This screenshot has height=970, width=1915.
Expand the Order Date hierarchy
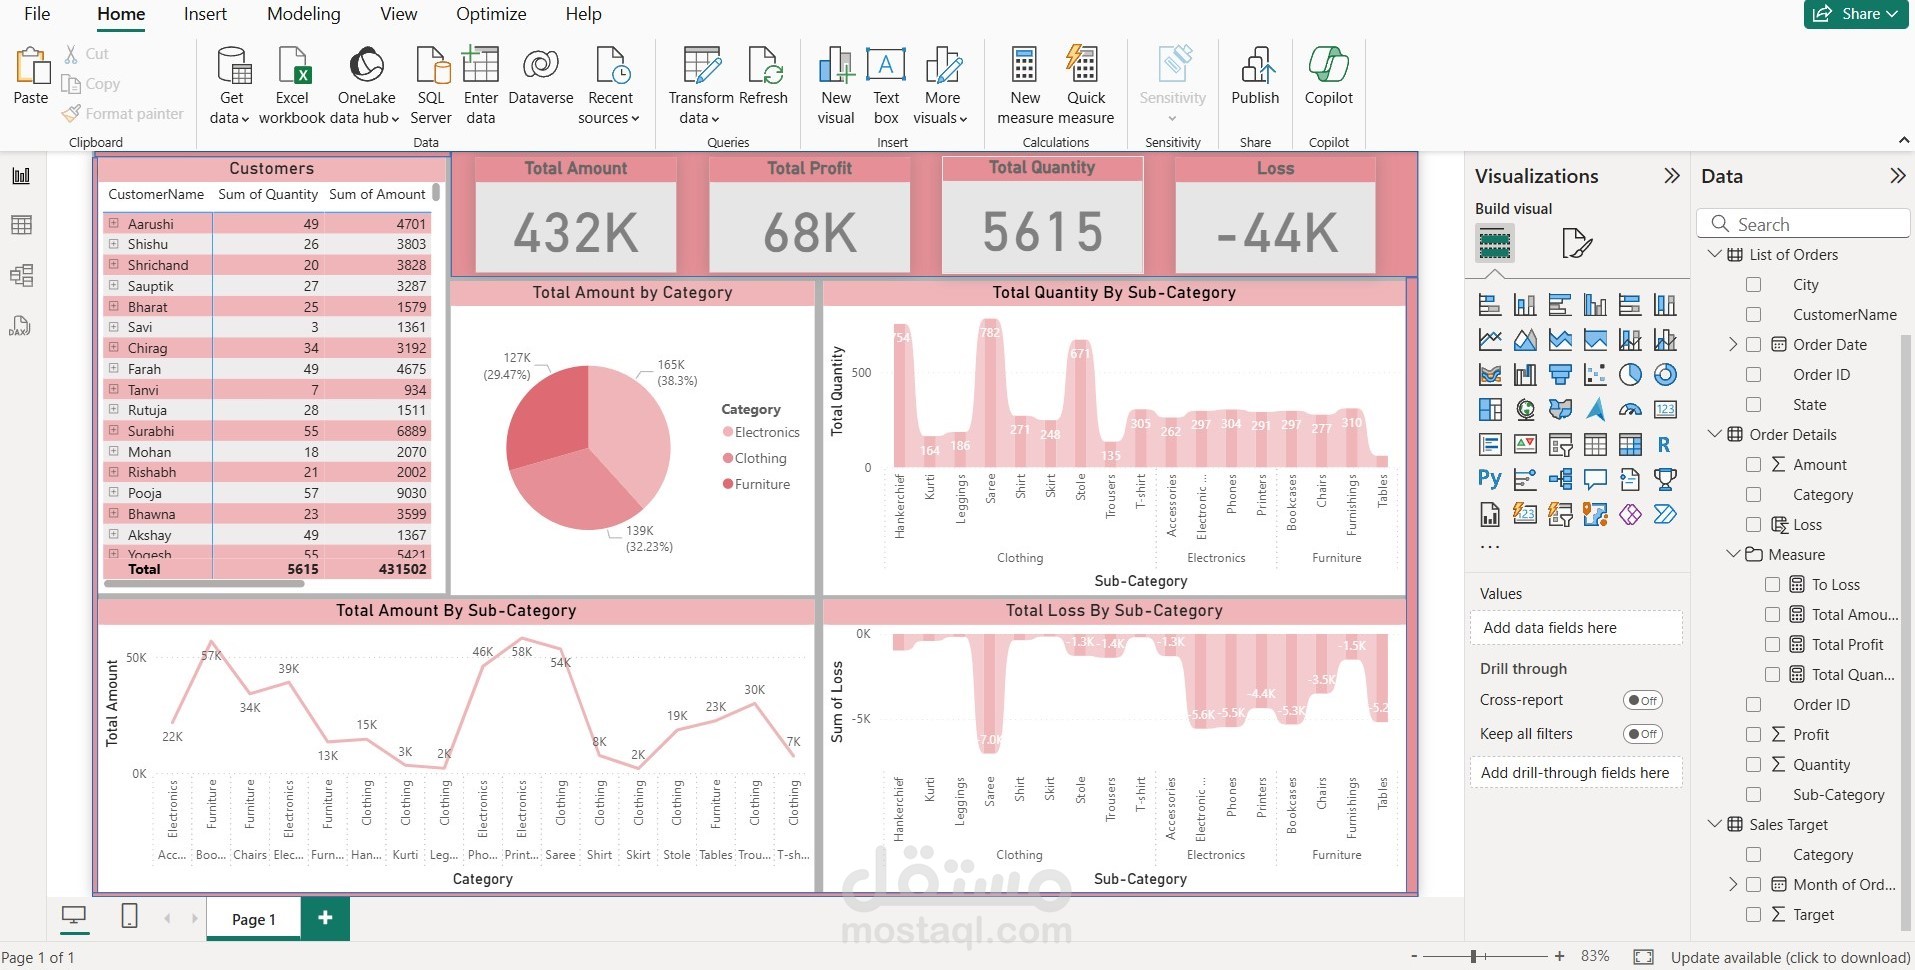pyautogui.click(x=1733, y=345)
